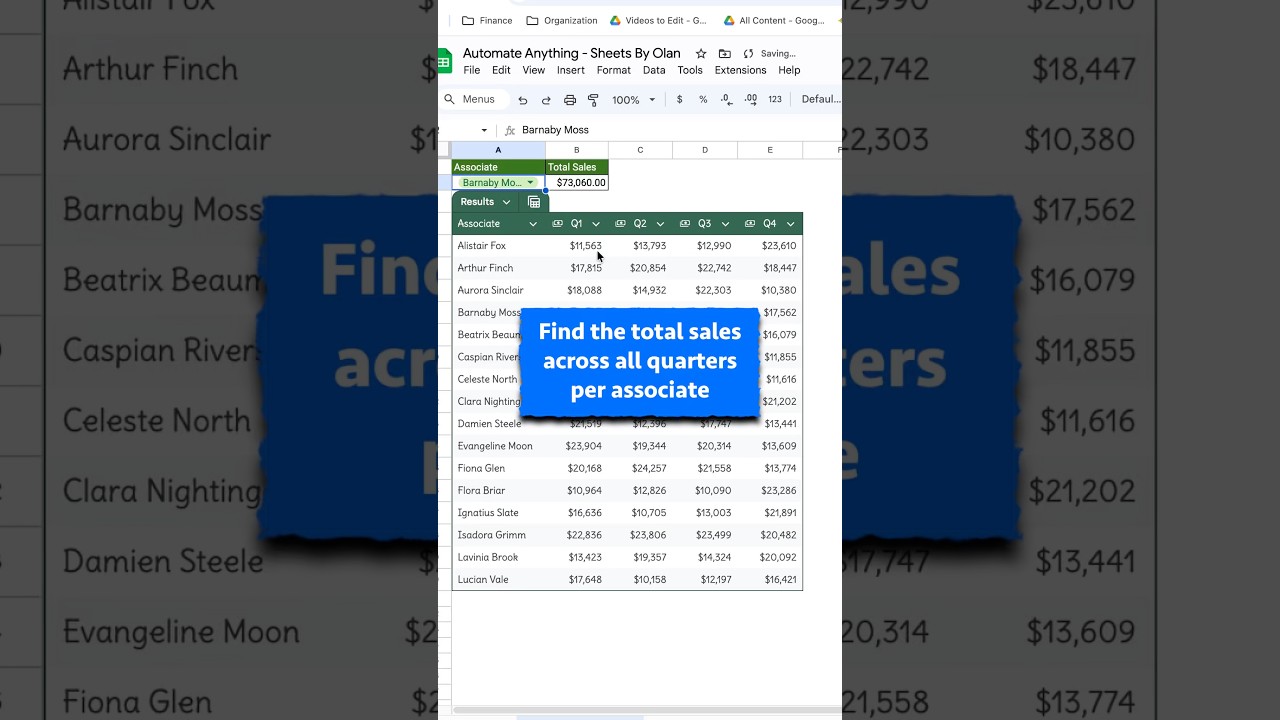Click the Q1 column currency type icon
Screen dimensions: 1280x720
pos(558,224)
